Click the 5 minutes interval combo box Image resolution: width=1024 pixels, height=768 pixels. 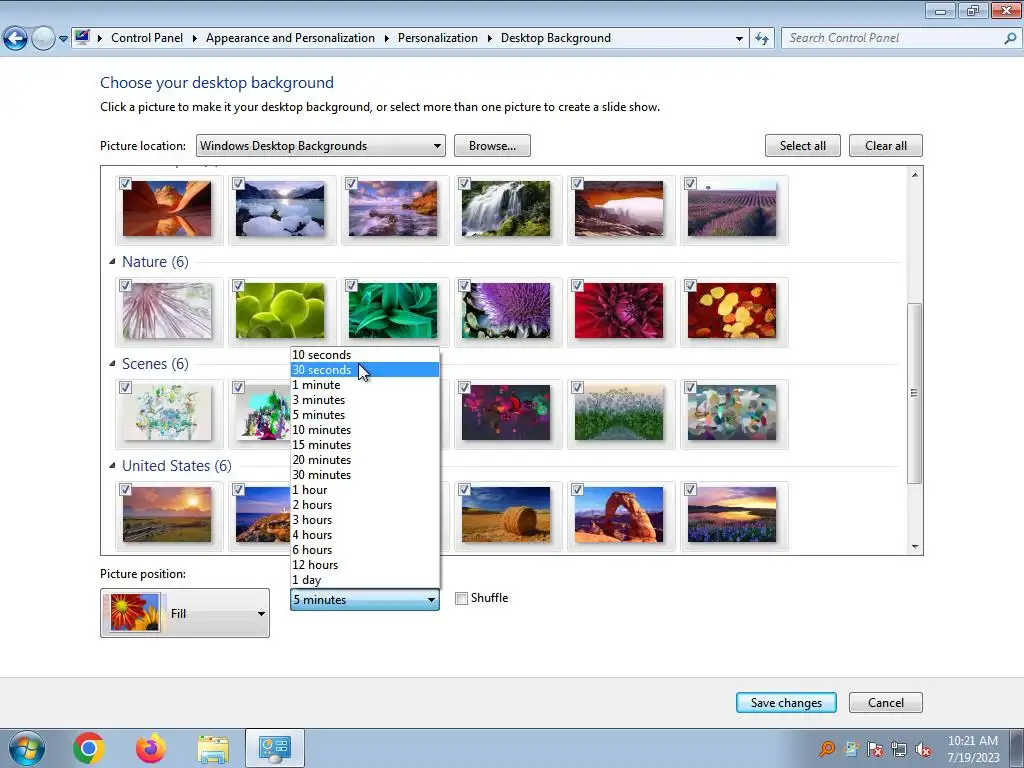click(x=364, y=600)
